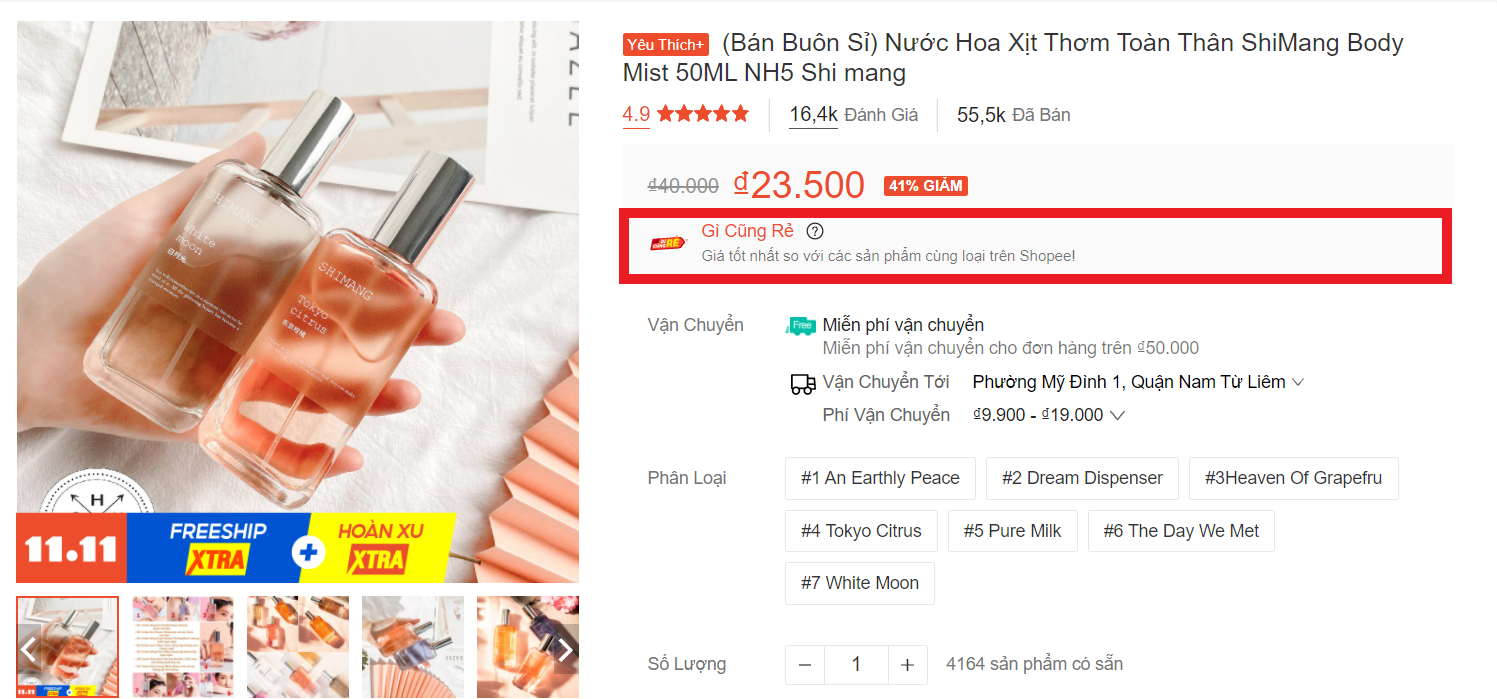1497x699 pixels.
Task: Select variant #4 Tokyo Citrus
Action: pos(861,531)
